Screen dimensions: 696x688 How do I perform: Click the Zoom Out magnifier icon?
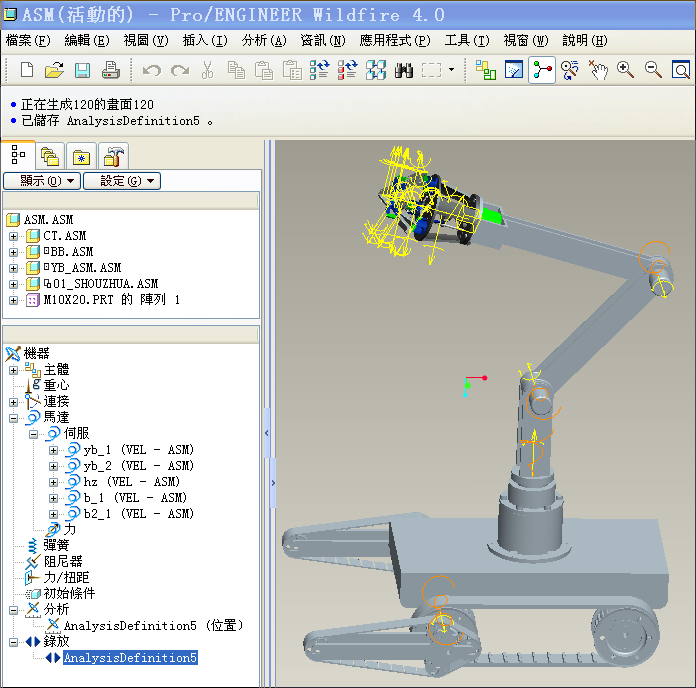pos(653,70)
